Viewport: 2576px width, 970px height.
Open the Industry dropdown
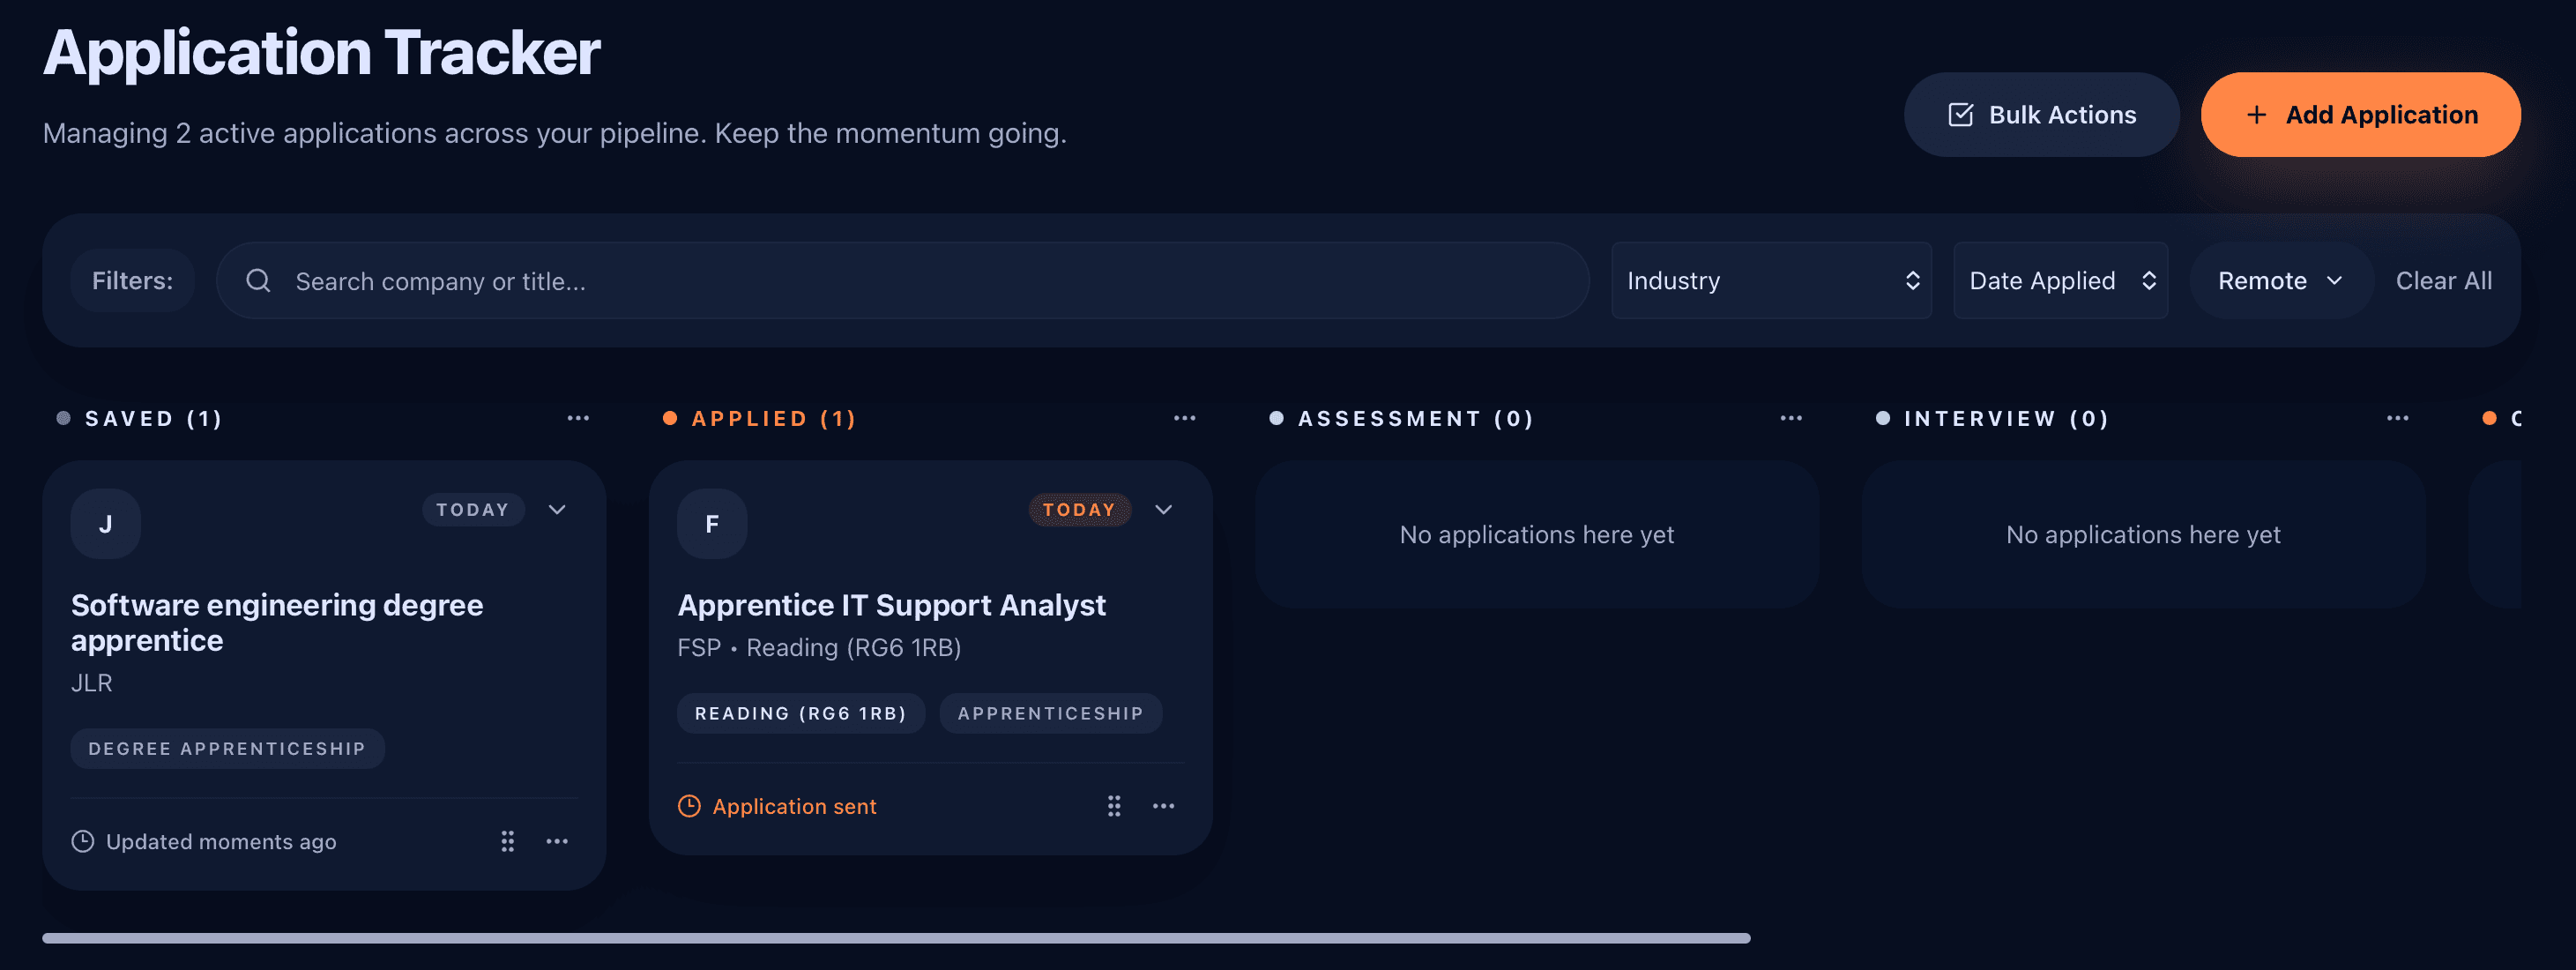tap(1770, 280)
